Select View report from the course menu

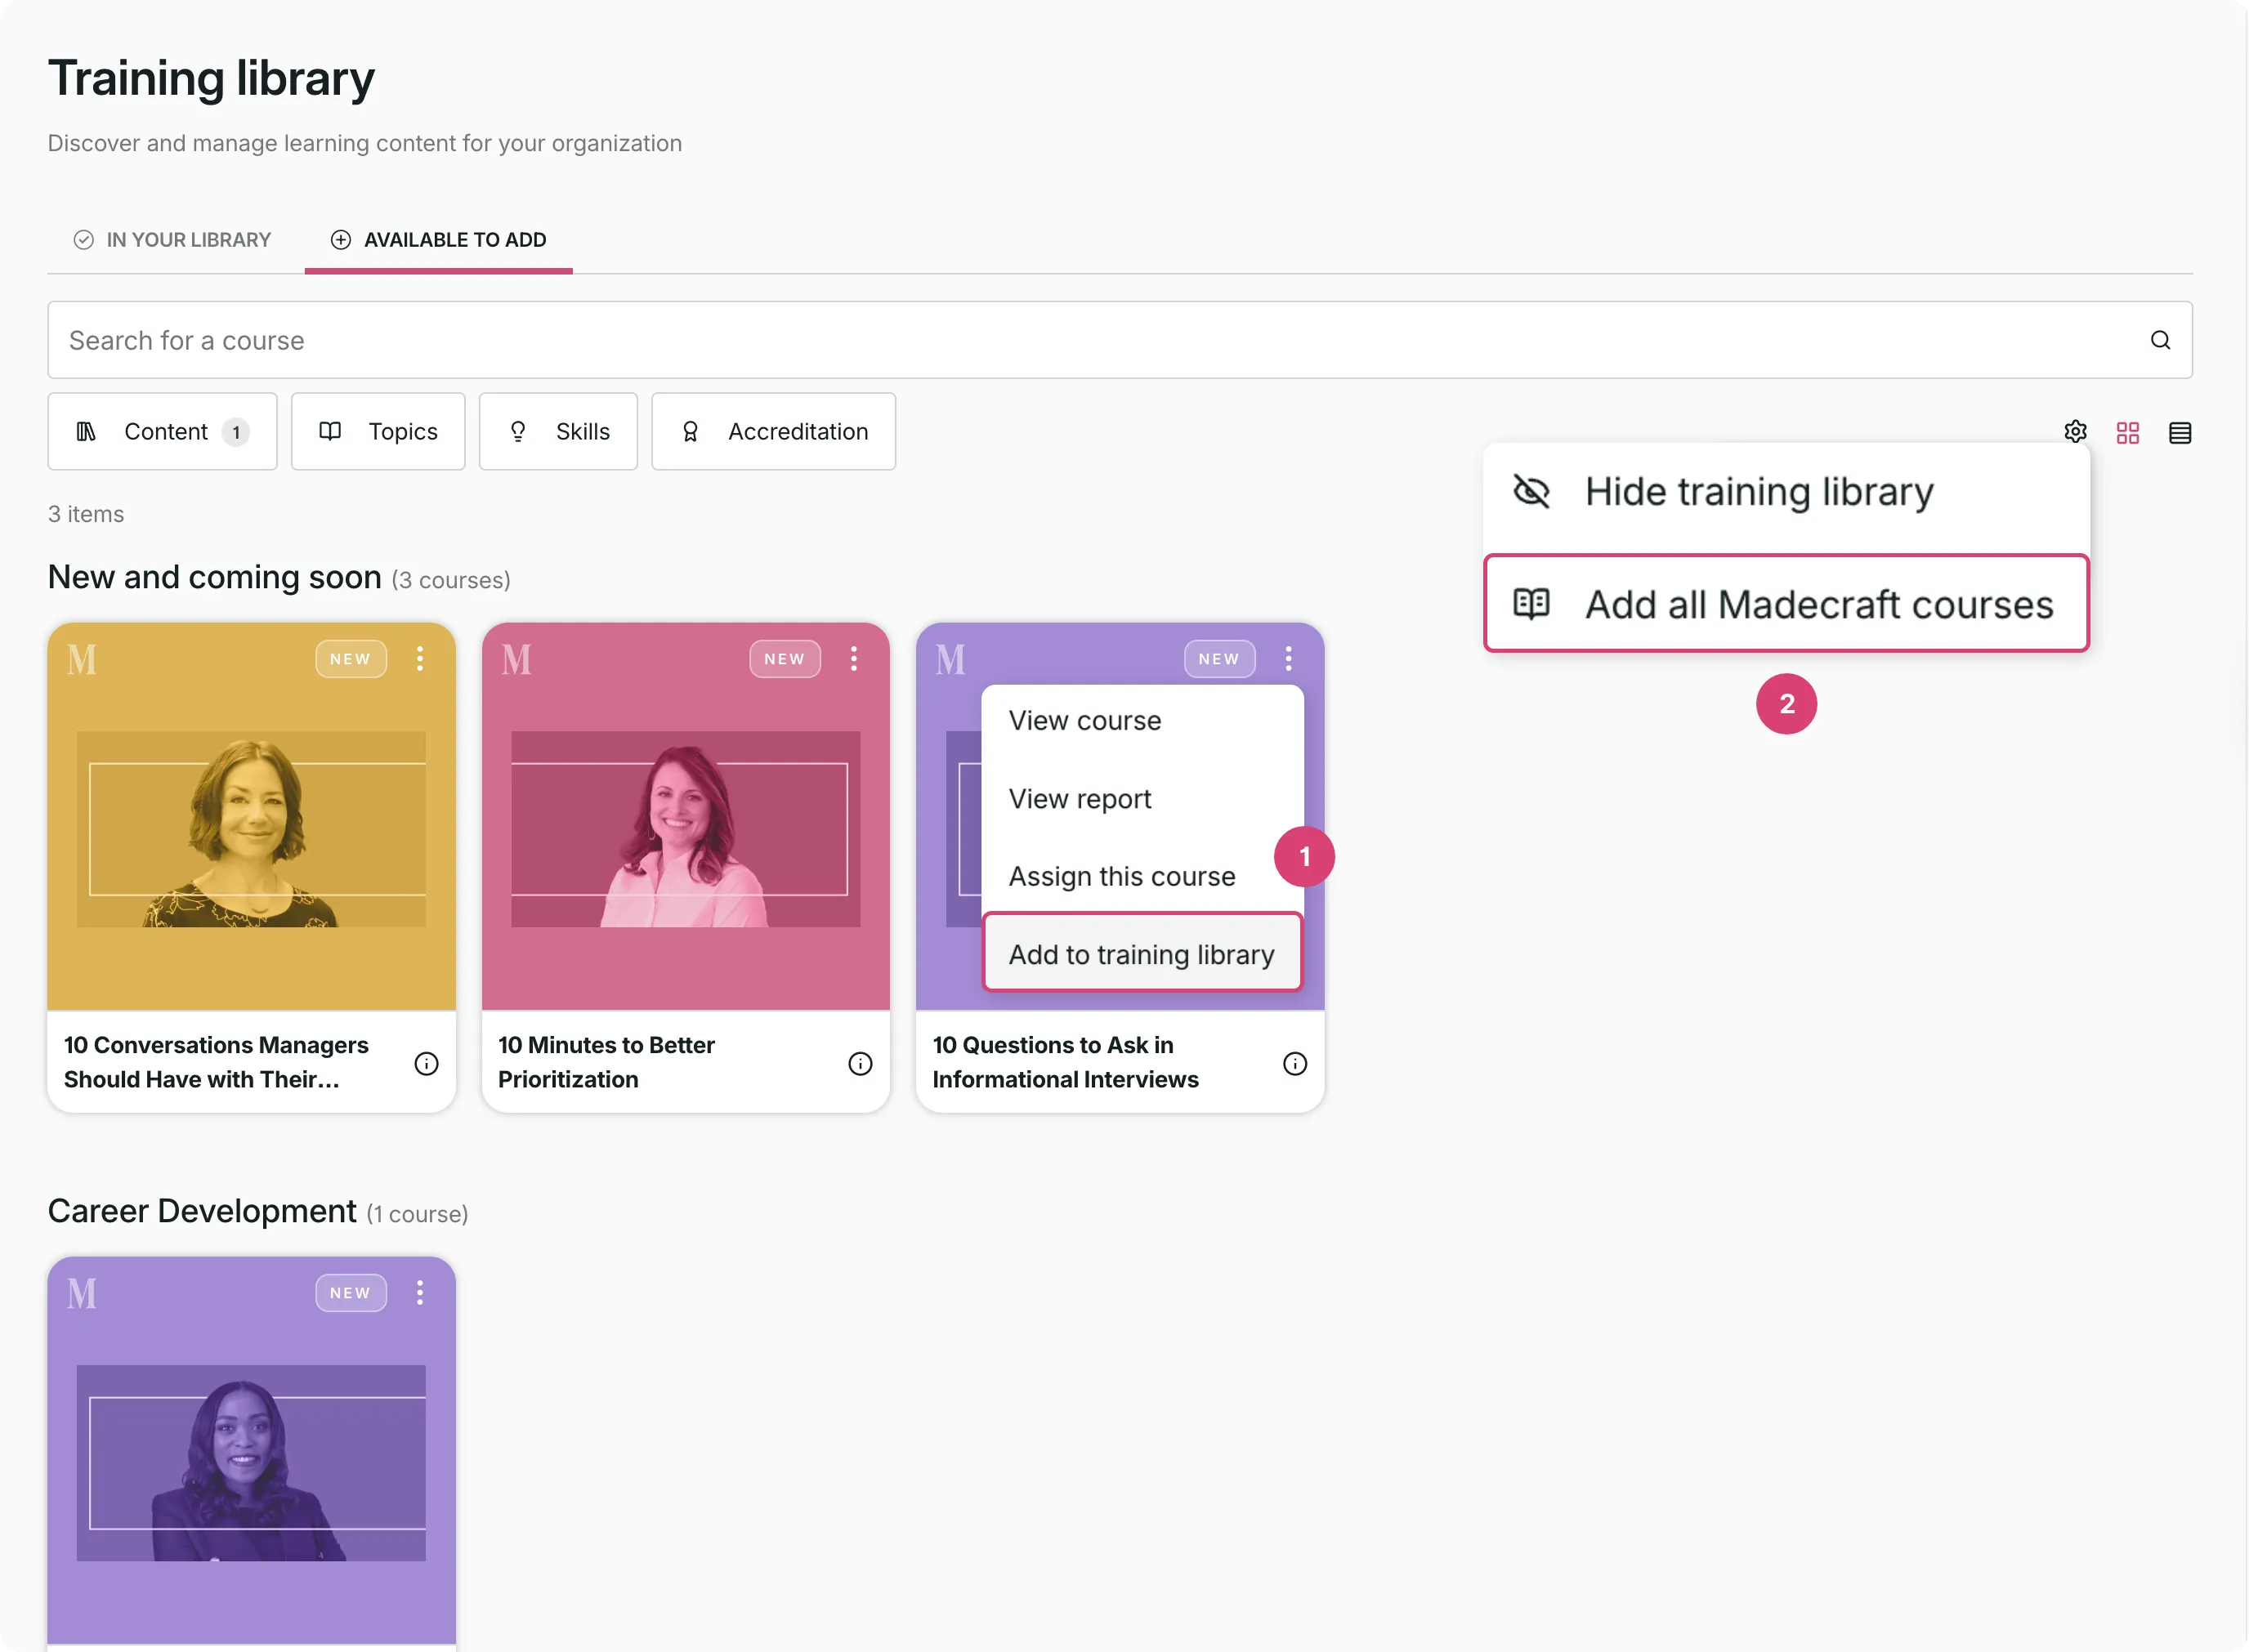click(1079, 798)
